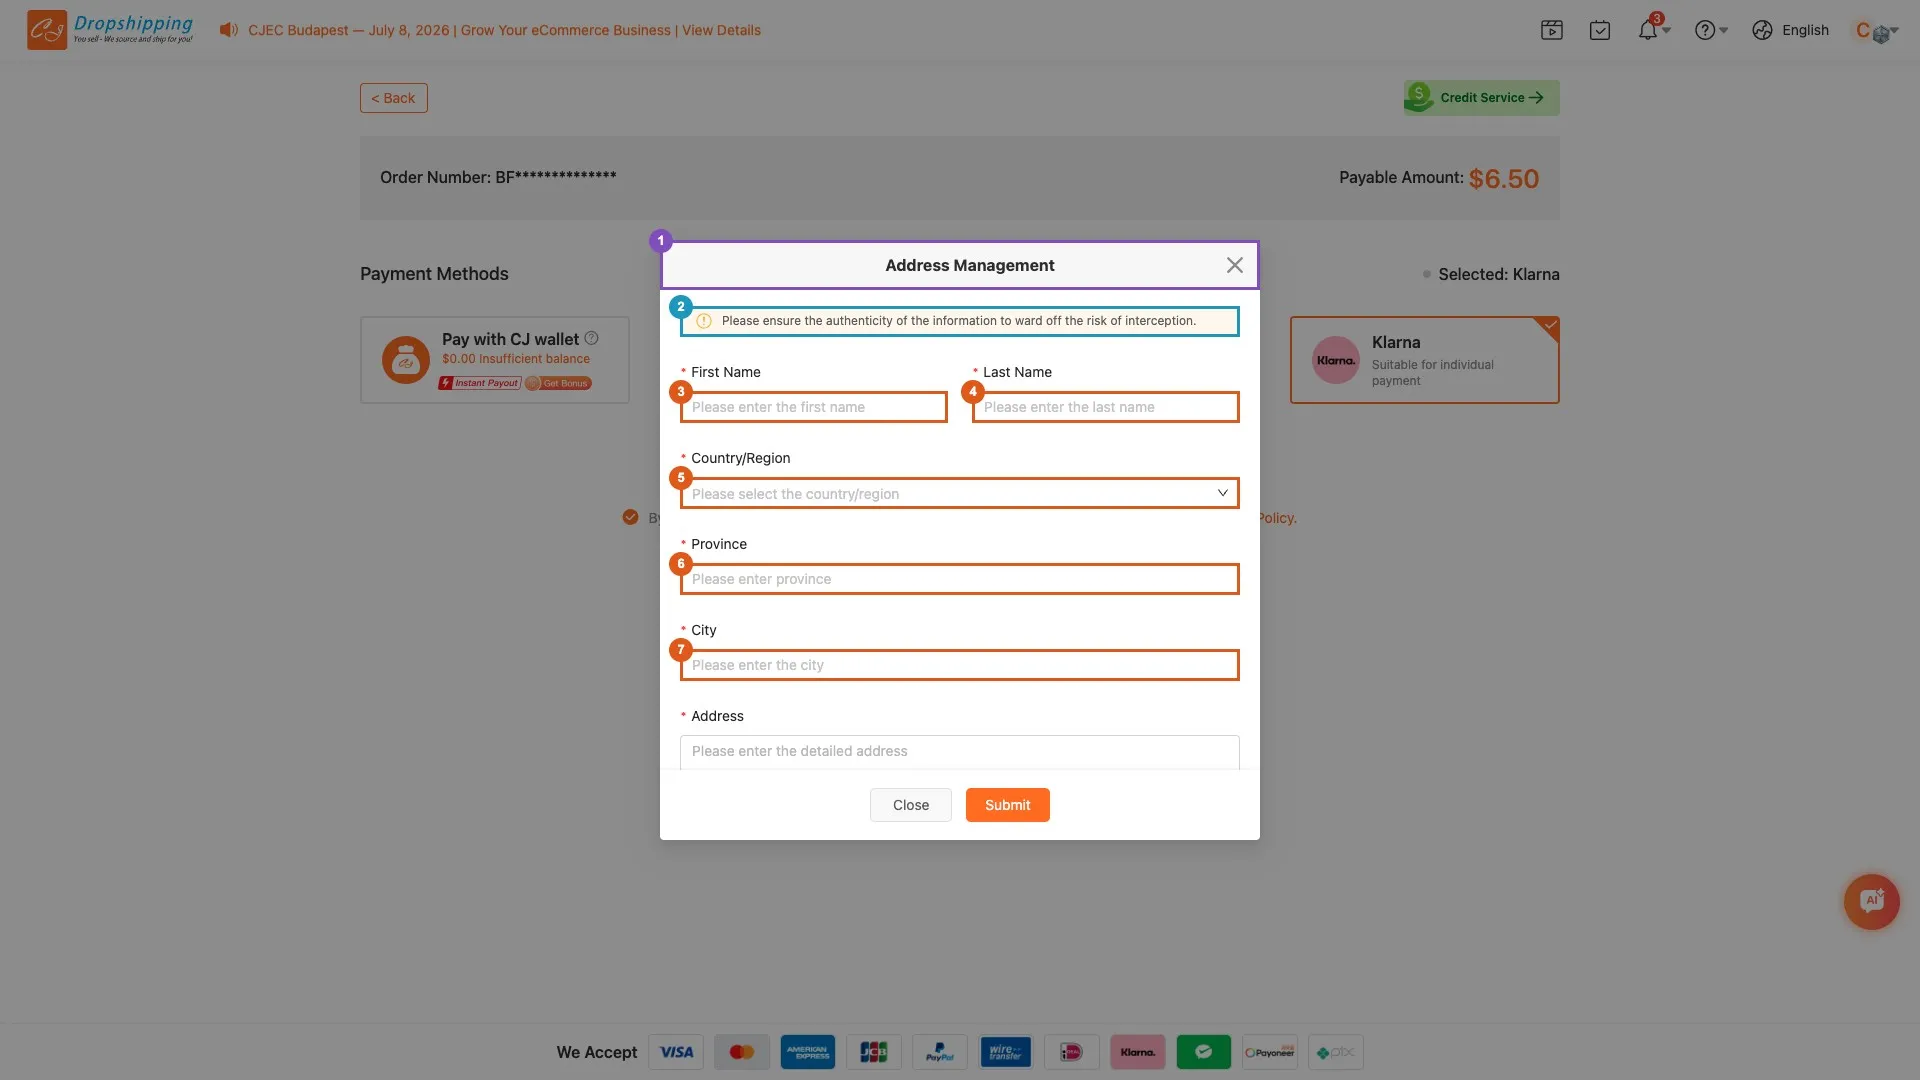
Task: Open the help question mark menu
Action: point(1705,30)
